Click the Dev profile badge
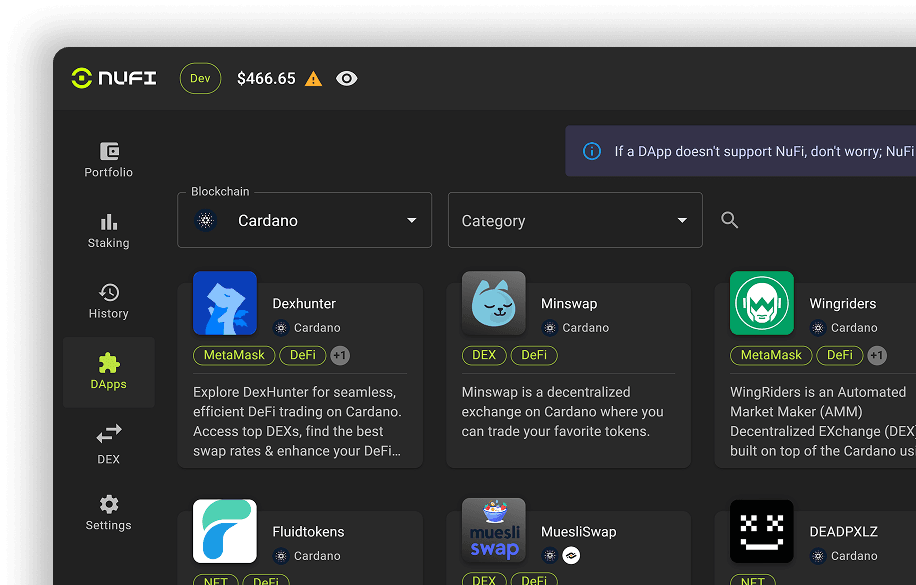This screenshot has width=916, height=585. pyautogui.click(x=200, y=78)
